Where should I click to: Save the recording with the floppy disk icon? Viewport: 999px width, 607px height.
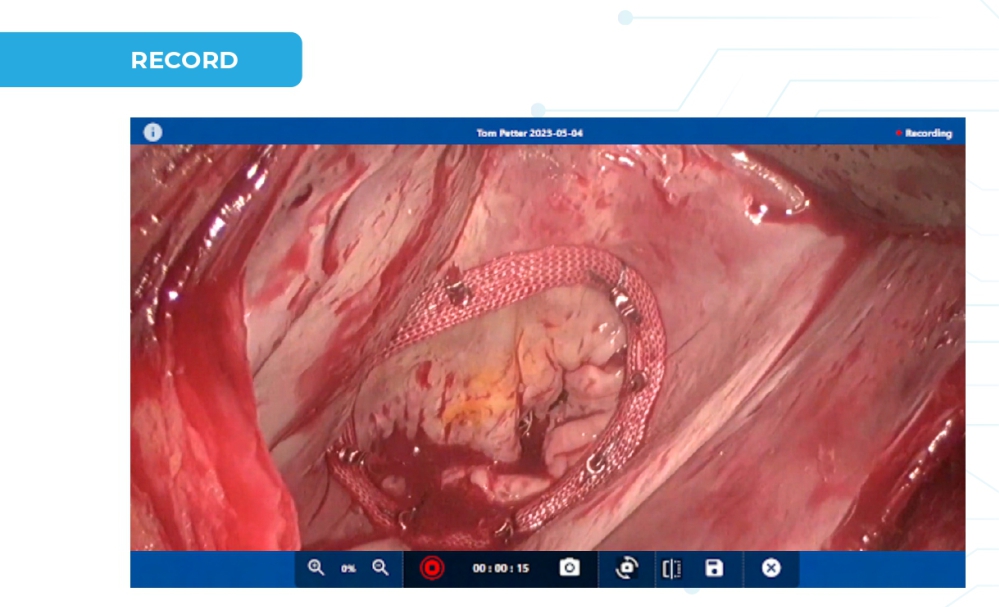point(714,568)
